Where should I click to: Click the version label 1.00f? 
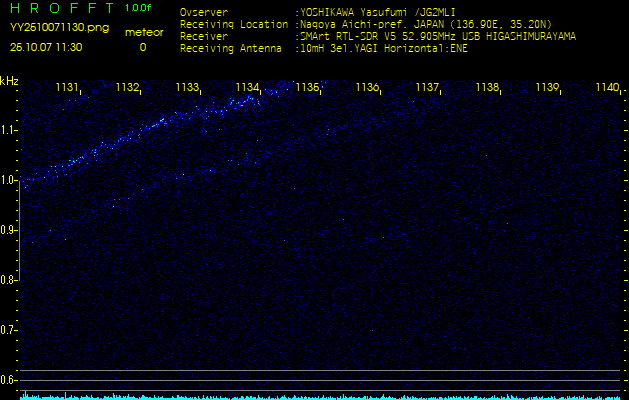click(138, 8)
